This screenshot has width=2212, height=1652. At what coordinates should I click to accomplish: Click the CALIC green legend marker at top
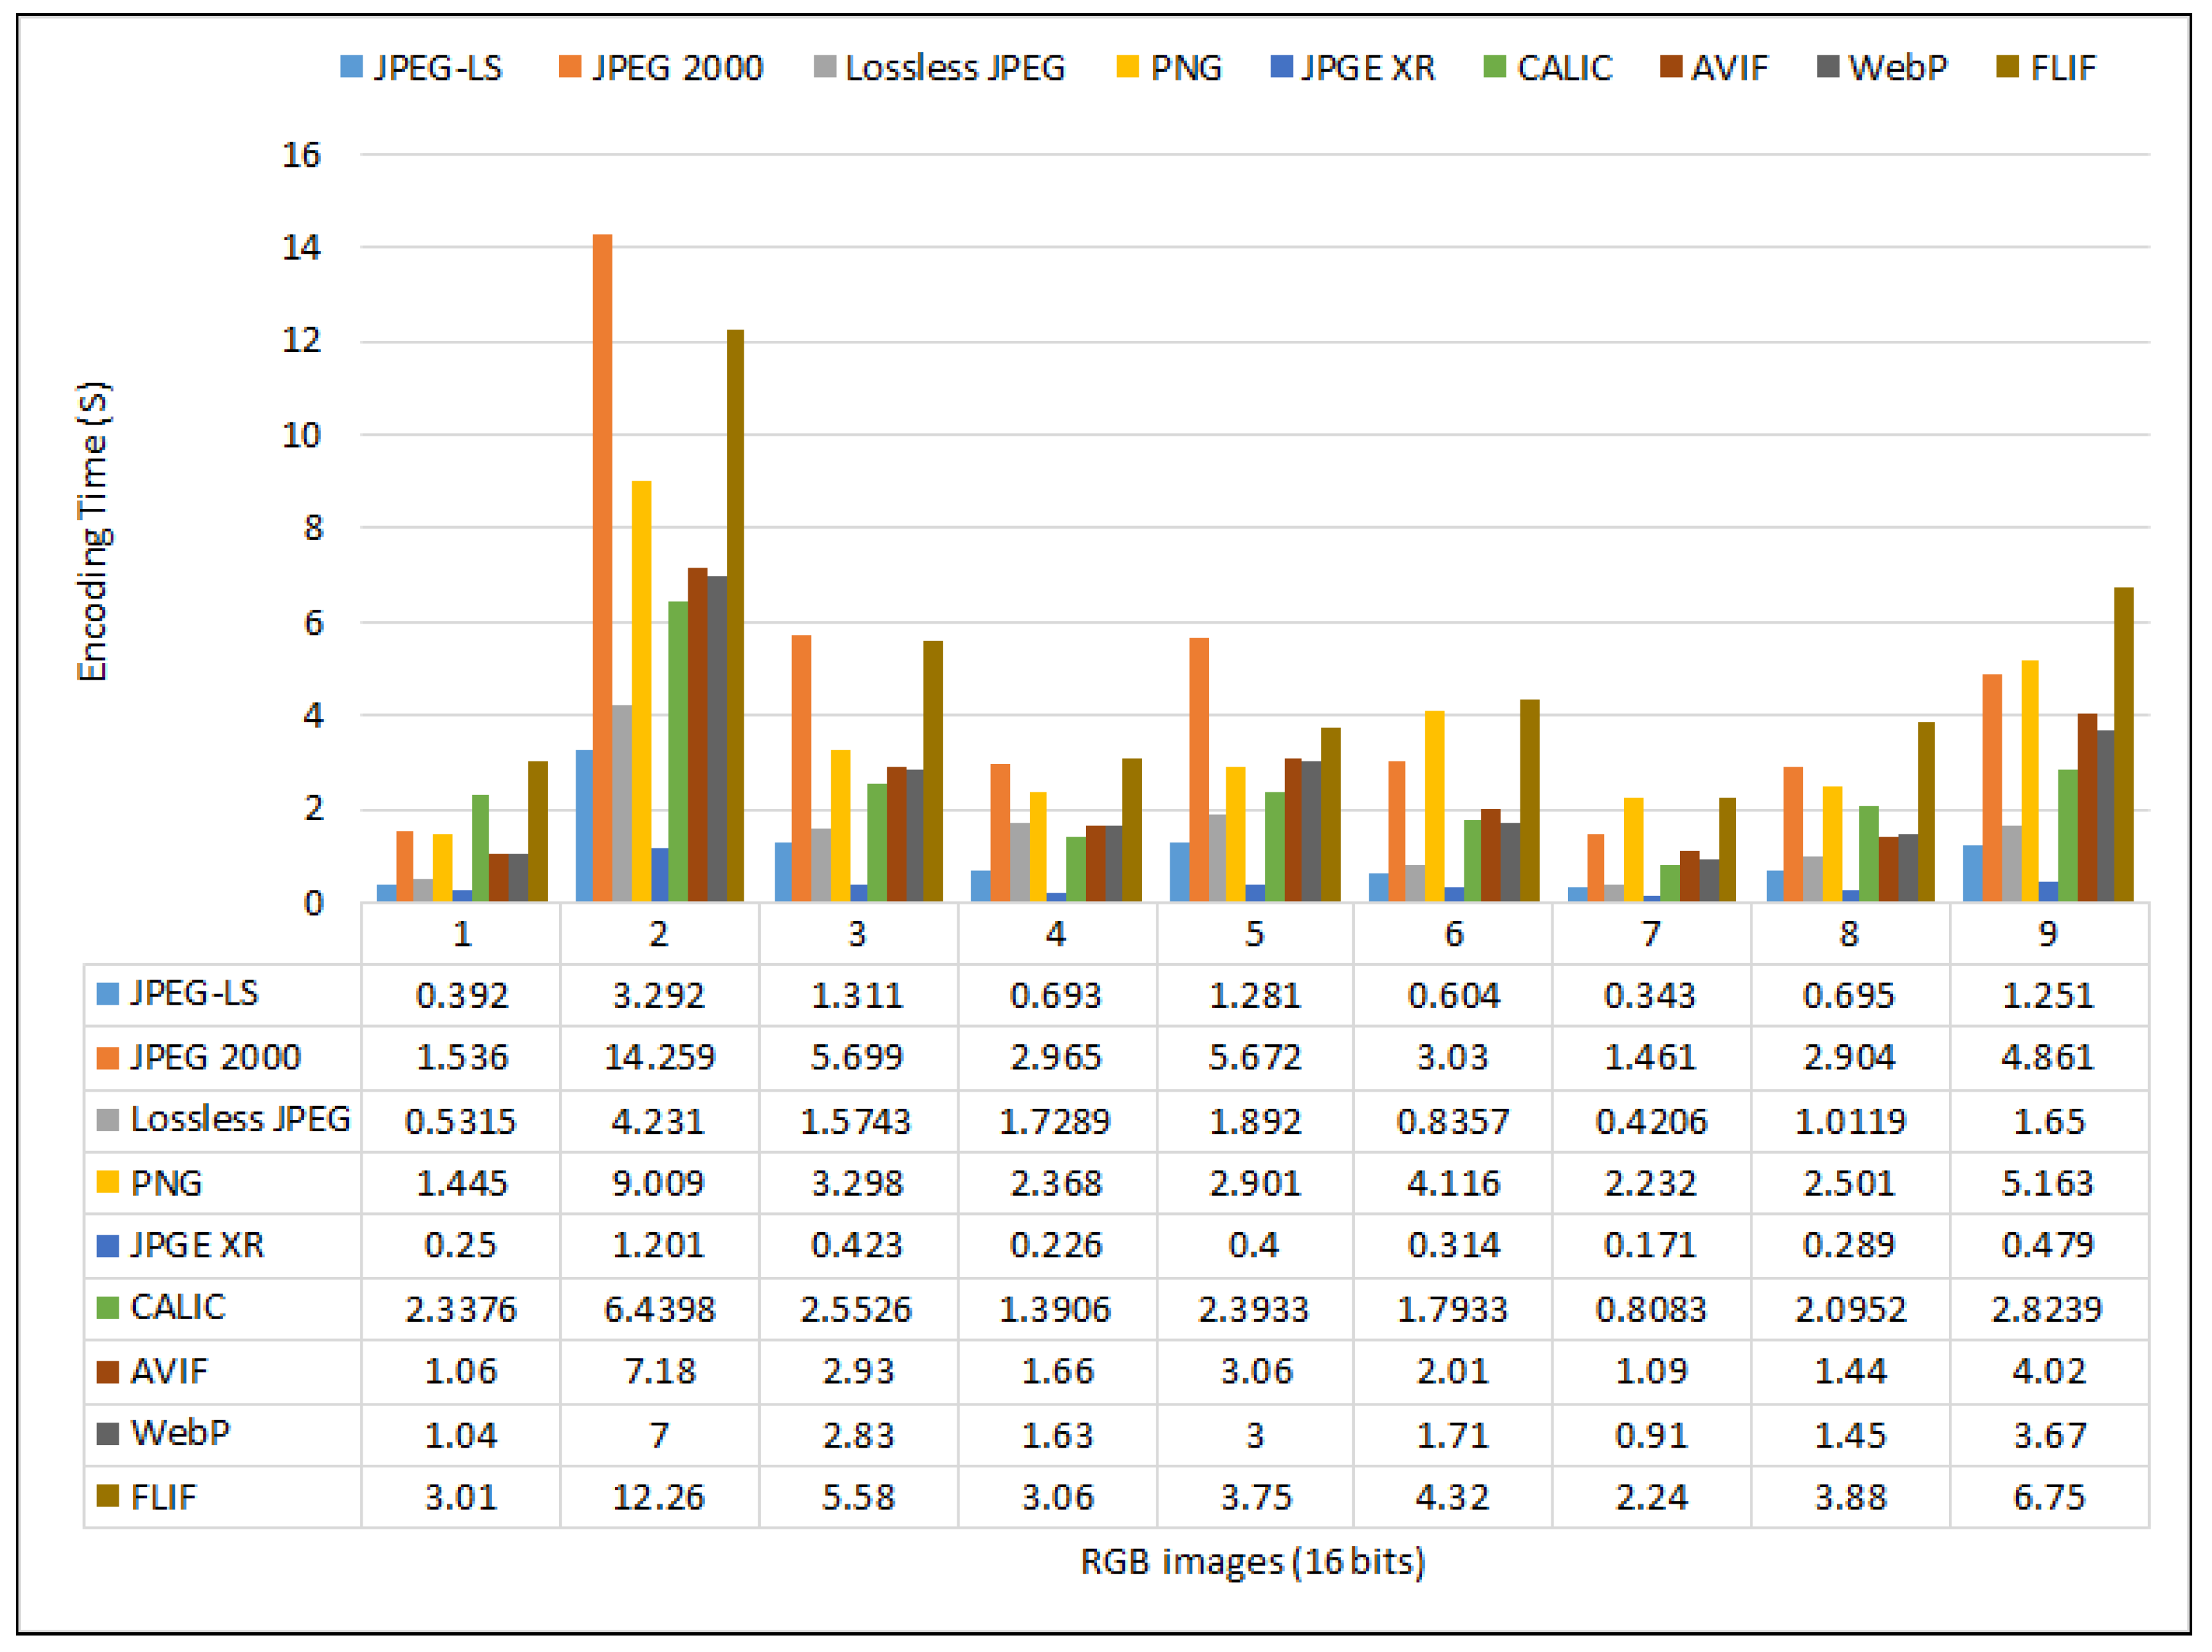[1495, 67]
